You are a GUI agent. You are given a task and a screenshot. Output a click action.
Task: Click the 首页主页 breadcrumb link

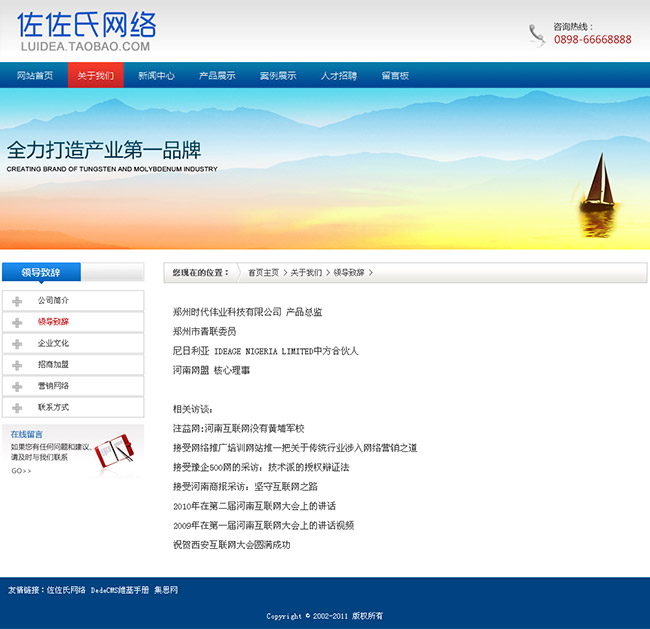264,272
